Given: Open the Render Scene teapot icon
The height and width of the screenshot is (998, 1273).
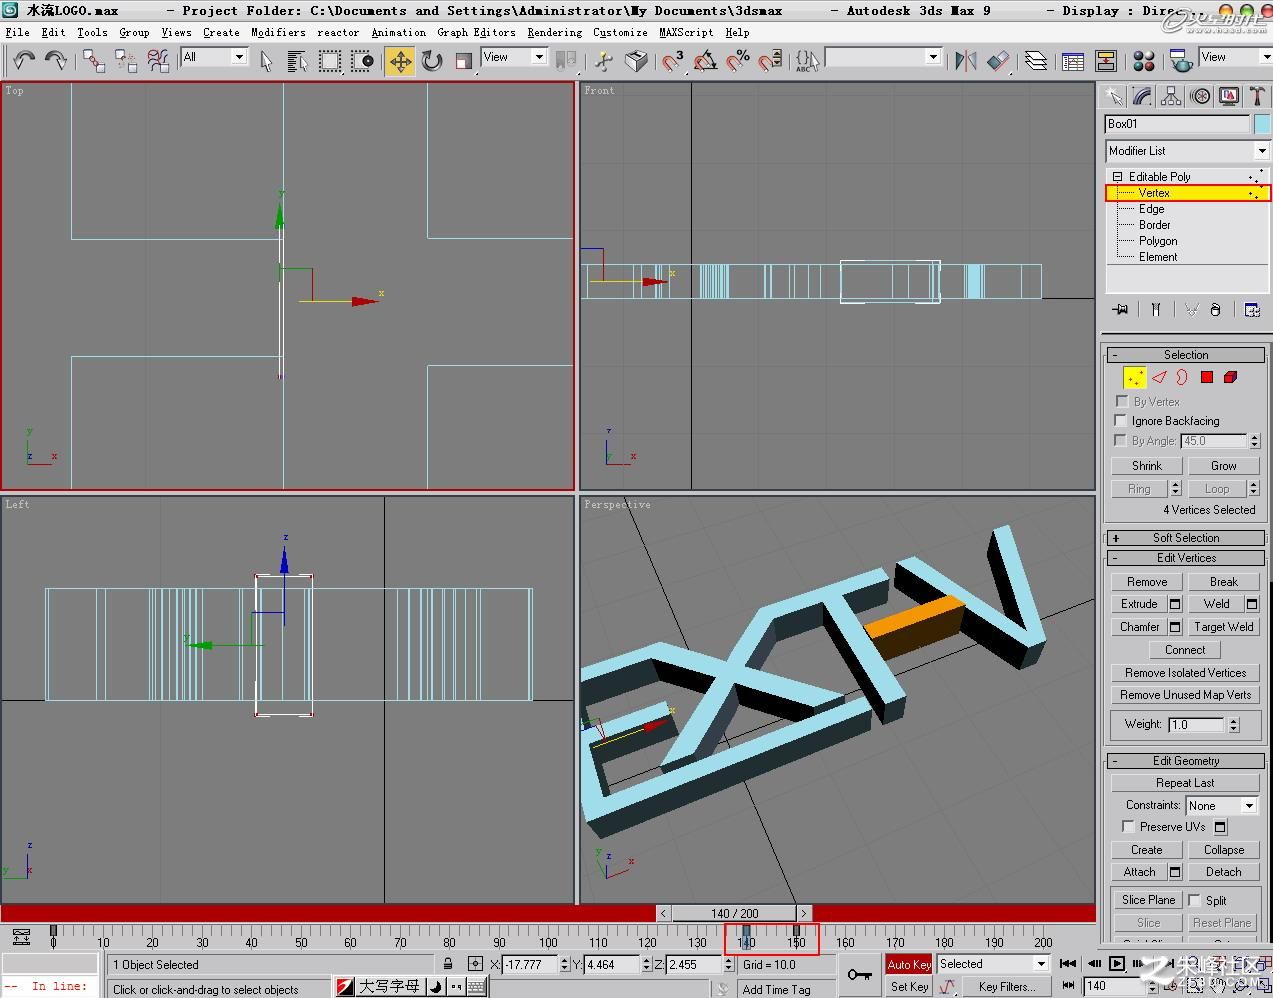Looking at the screenshot, I should point(1181,61).
